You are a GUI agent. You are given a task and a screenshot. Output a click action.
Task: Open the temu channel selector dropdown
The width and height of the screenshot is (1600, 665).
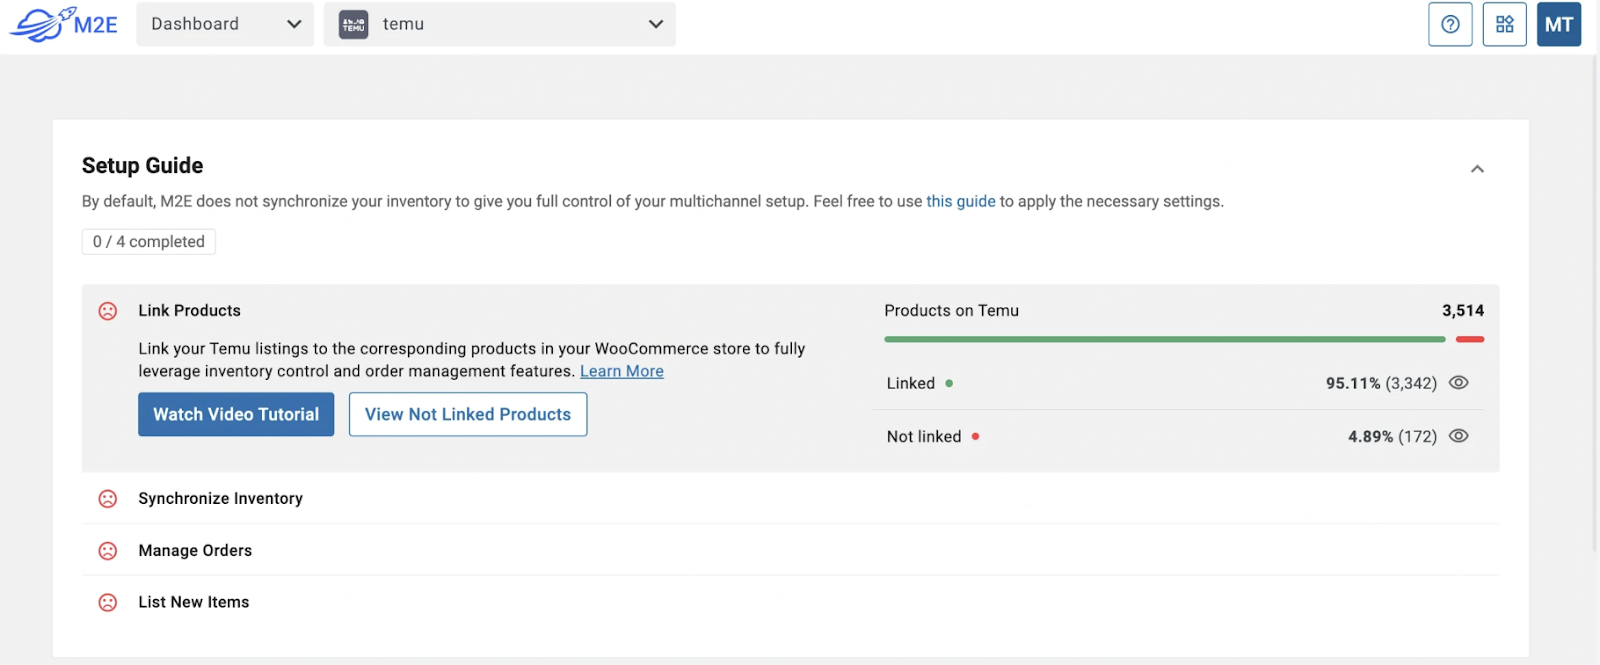pos(500,24)
